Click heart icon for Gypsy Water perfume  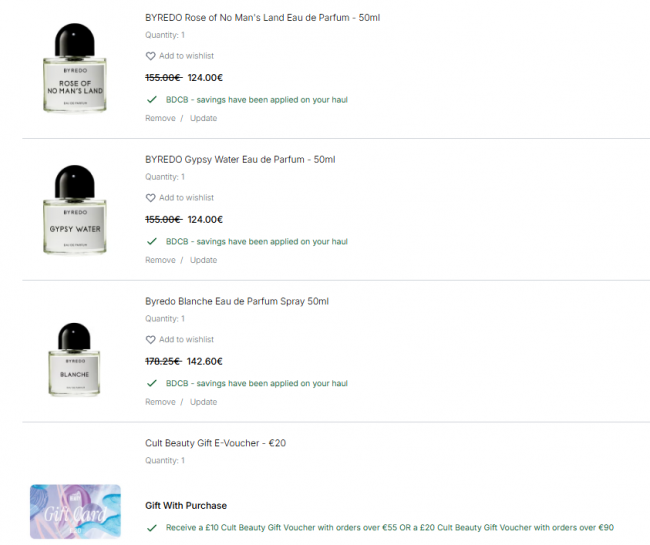pyautogui.click(x=150, y=198)
